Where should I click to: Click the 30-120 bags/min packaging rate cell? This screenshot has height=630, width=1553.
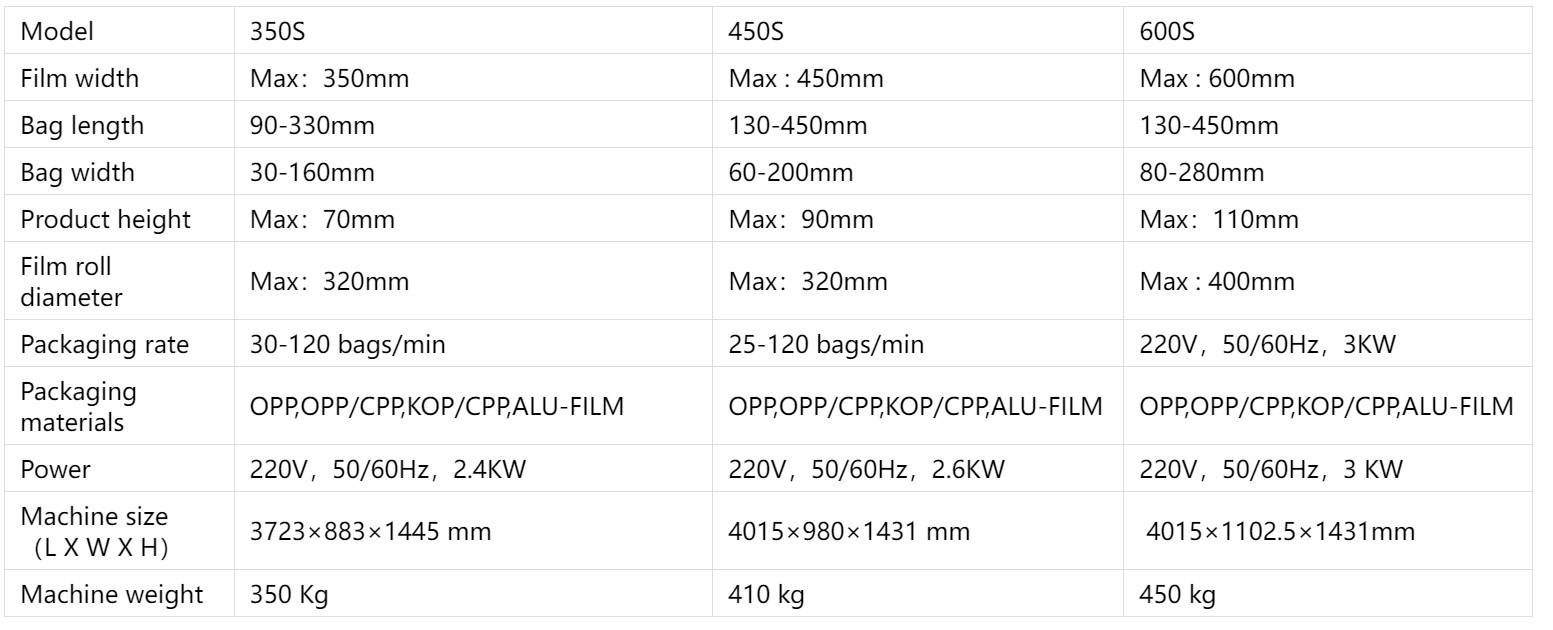pos(347,345)
